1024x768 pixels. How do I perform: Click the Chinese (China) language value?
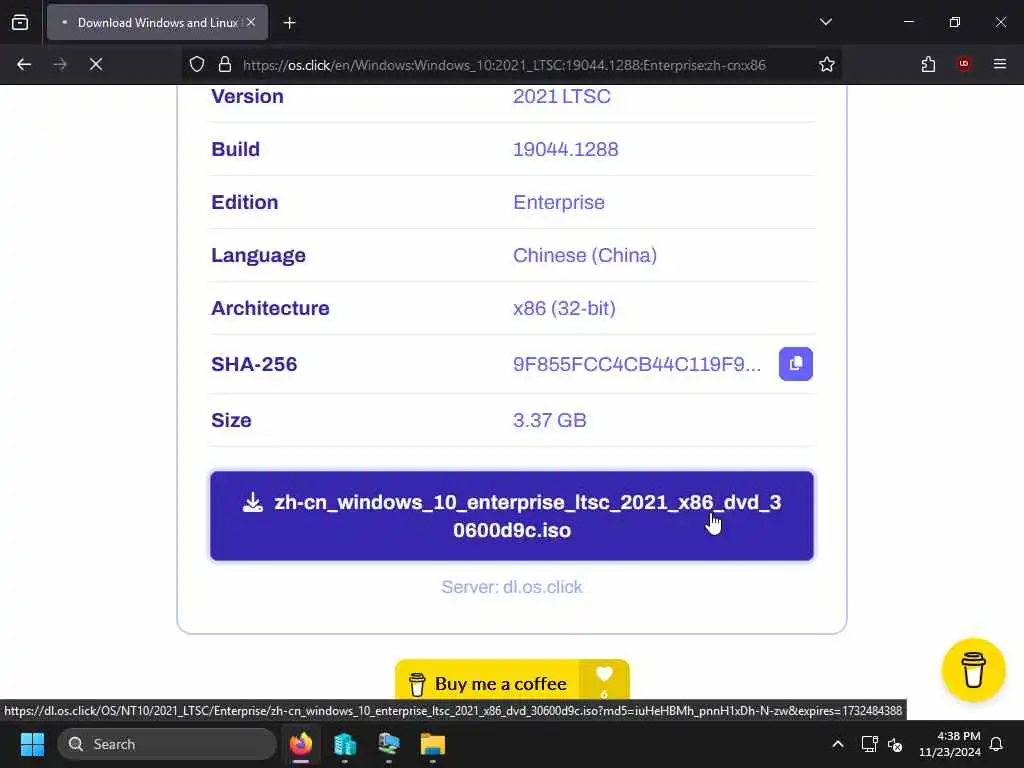tap(585, 255)
